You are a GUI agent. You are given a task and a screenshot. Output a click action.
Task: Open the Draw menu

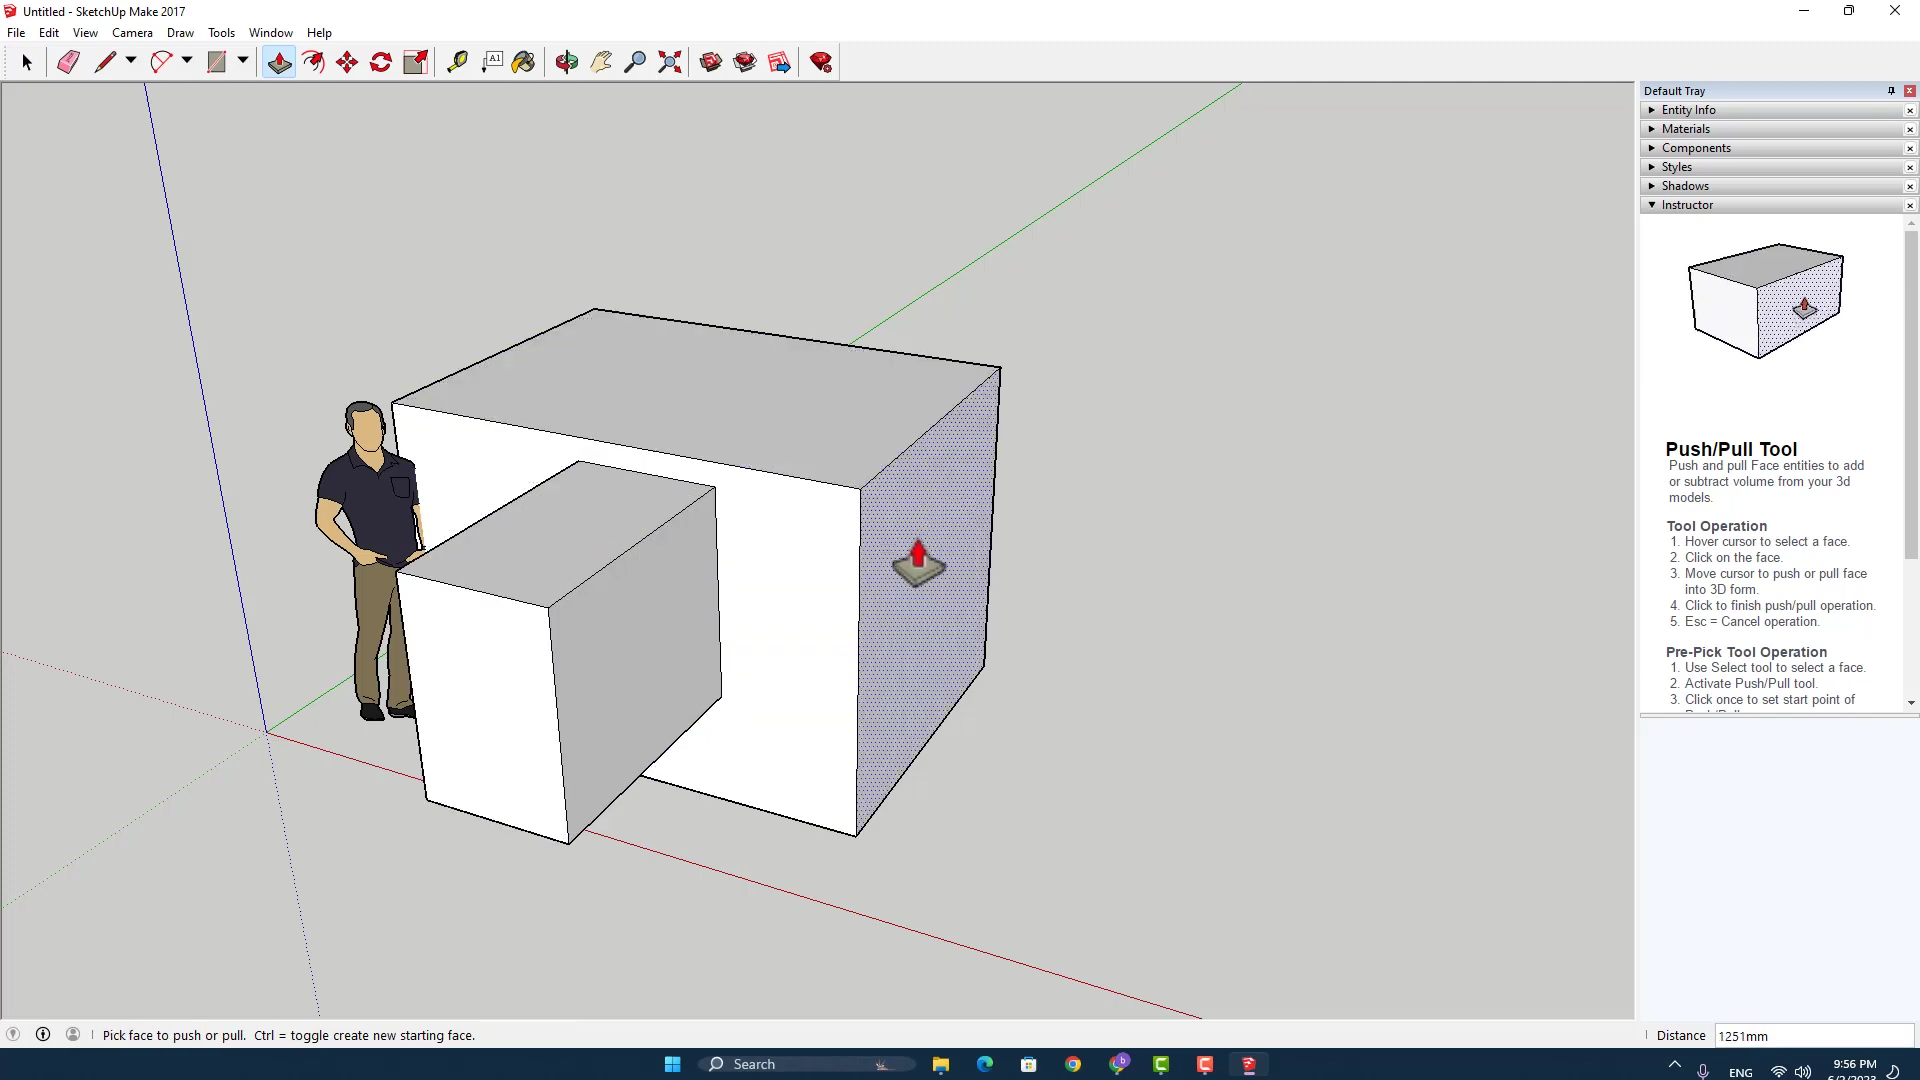pos(180,33)
